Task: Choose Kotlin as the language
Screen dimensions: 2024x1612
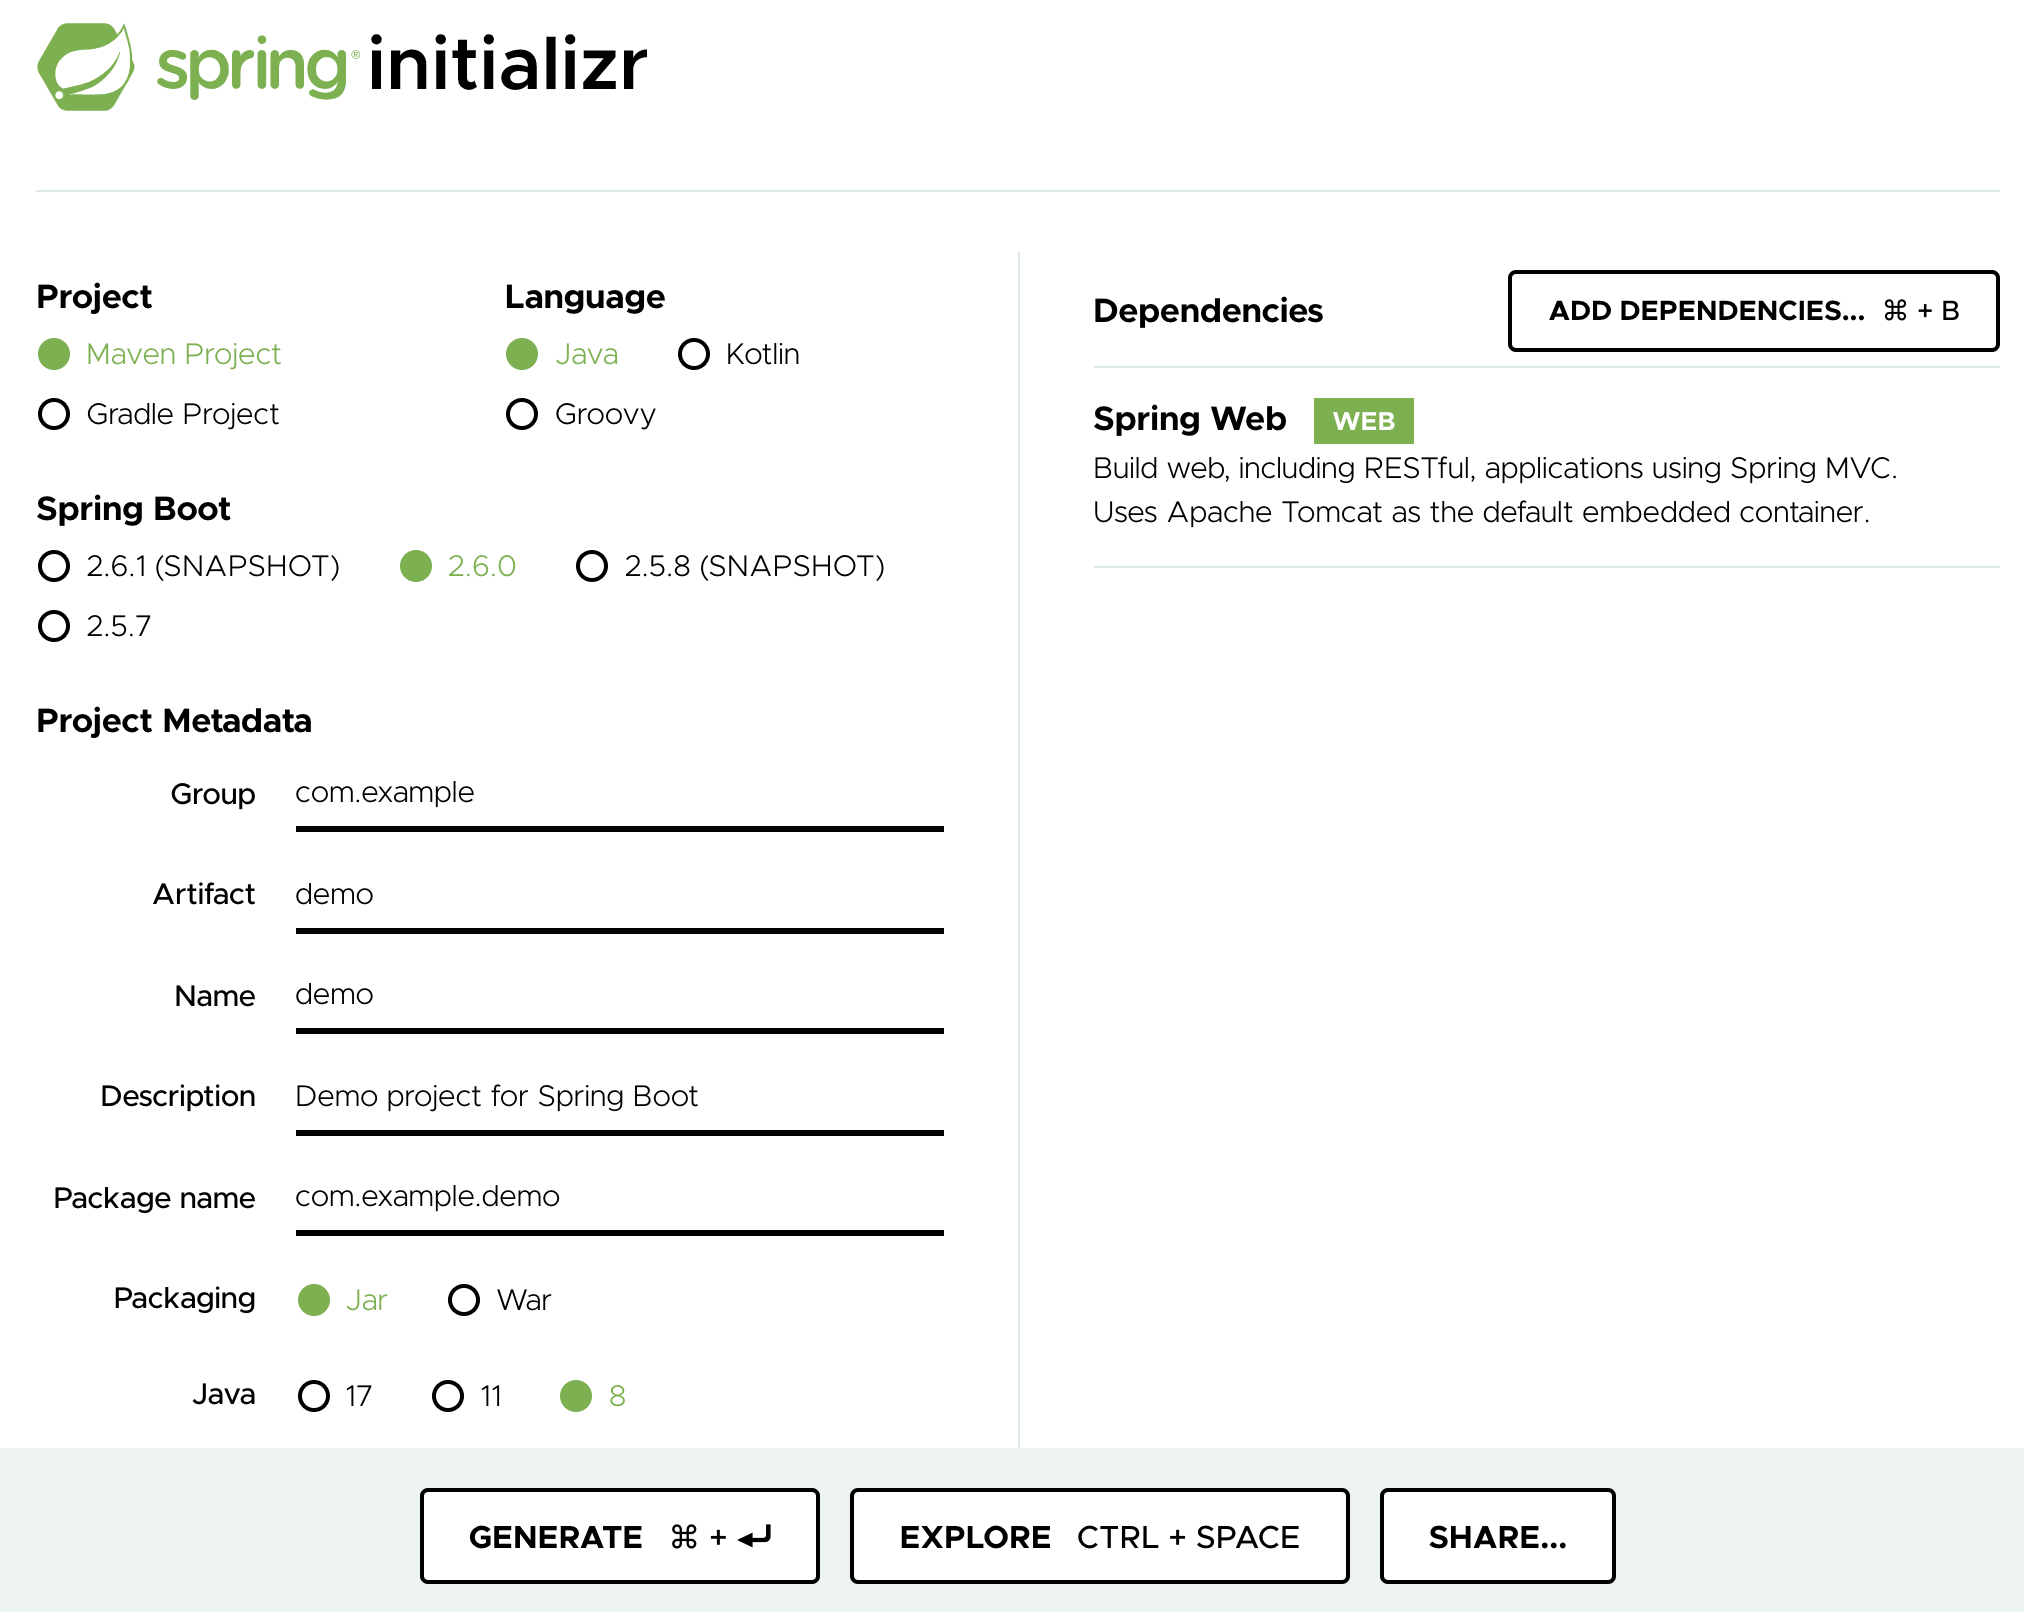Action: (694, 354)
